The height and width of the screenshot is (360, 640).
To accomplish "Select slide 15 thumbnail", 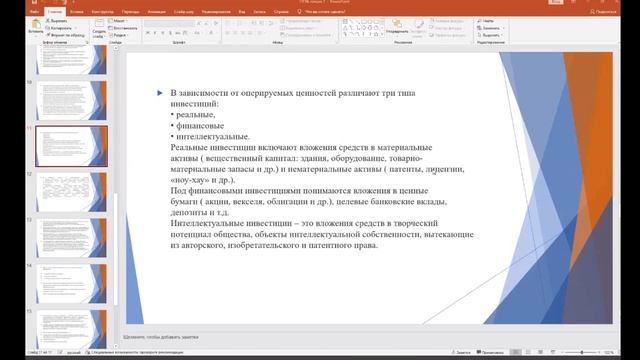I will coord(72,329).
